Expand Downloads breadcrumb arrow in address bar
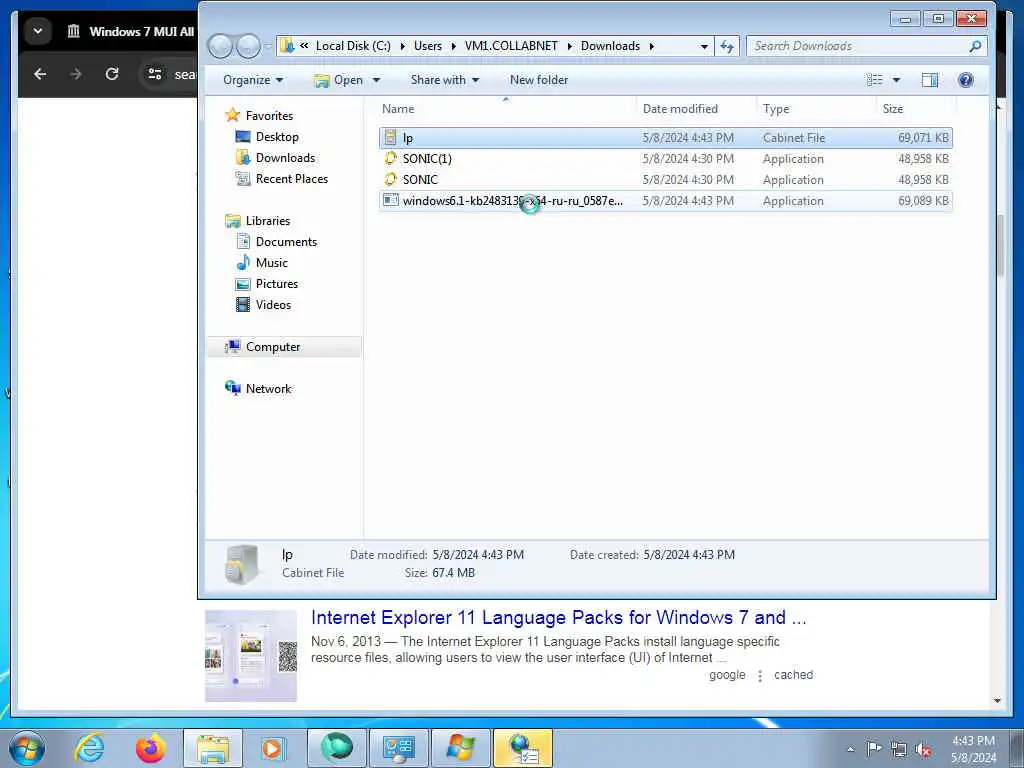Screen dimensions: 1024x768 pos(651,46)
